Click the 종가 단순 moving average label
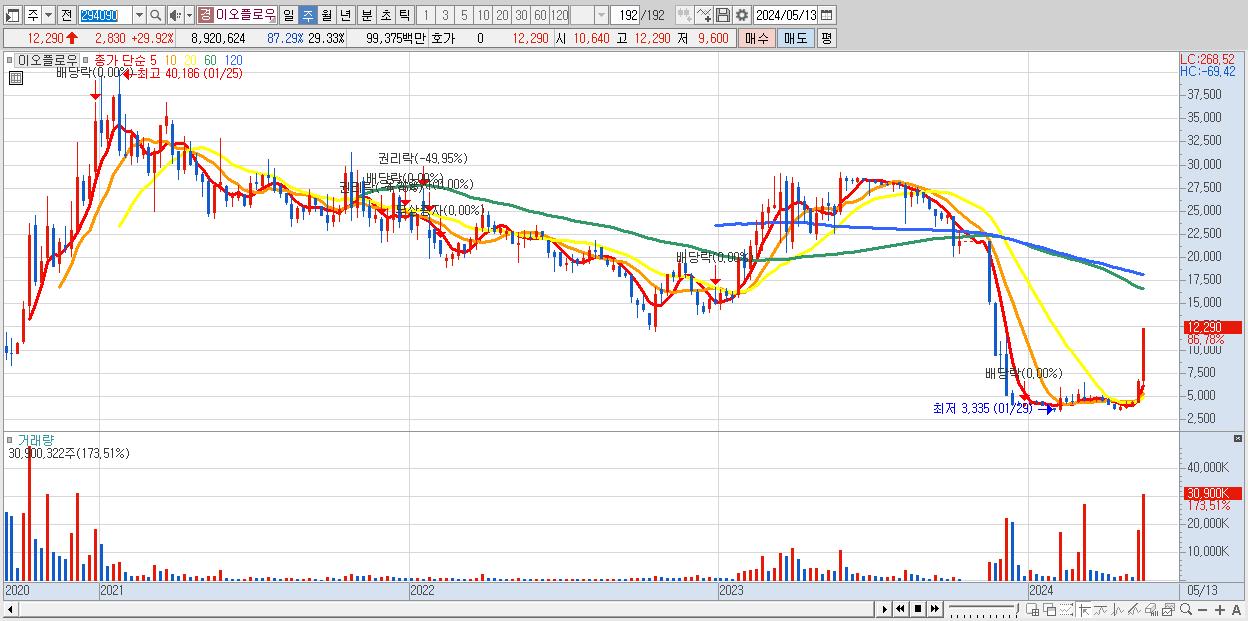Viewport: 1248px width, 621px height. 118,60
